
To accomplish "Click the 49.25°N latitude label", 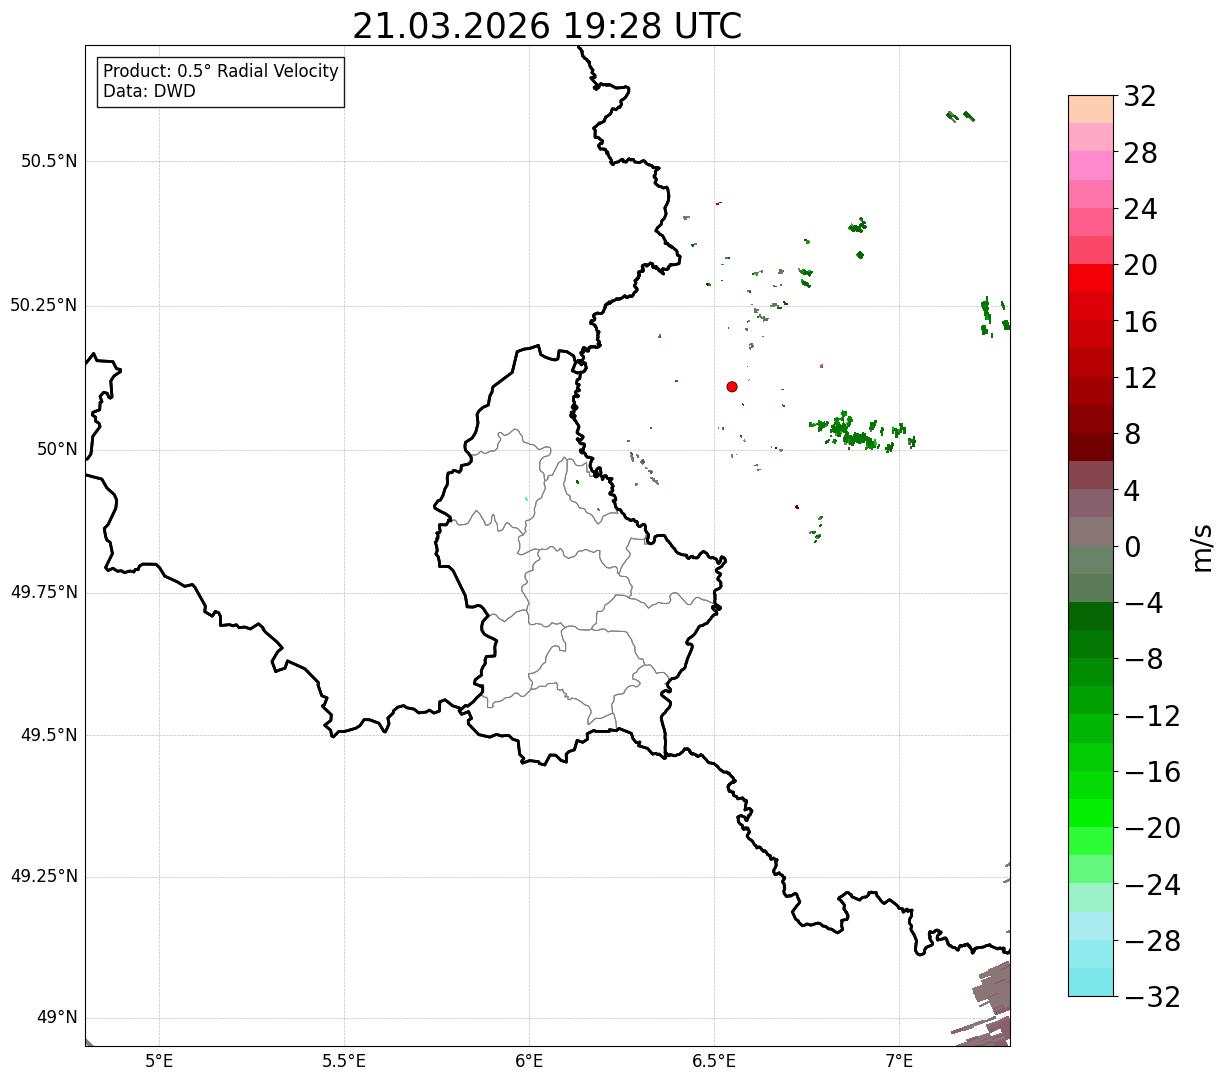I will click(x=44, y=877).
